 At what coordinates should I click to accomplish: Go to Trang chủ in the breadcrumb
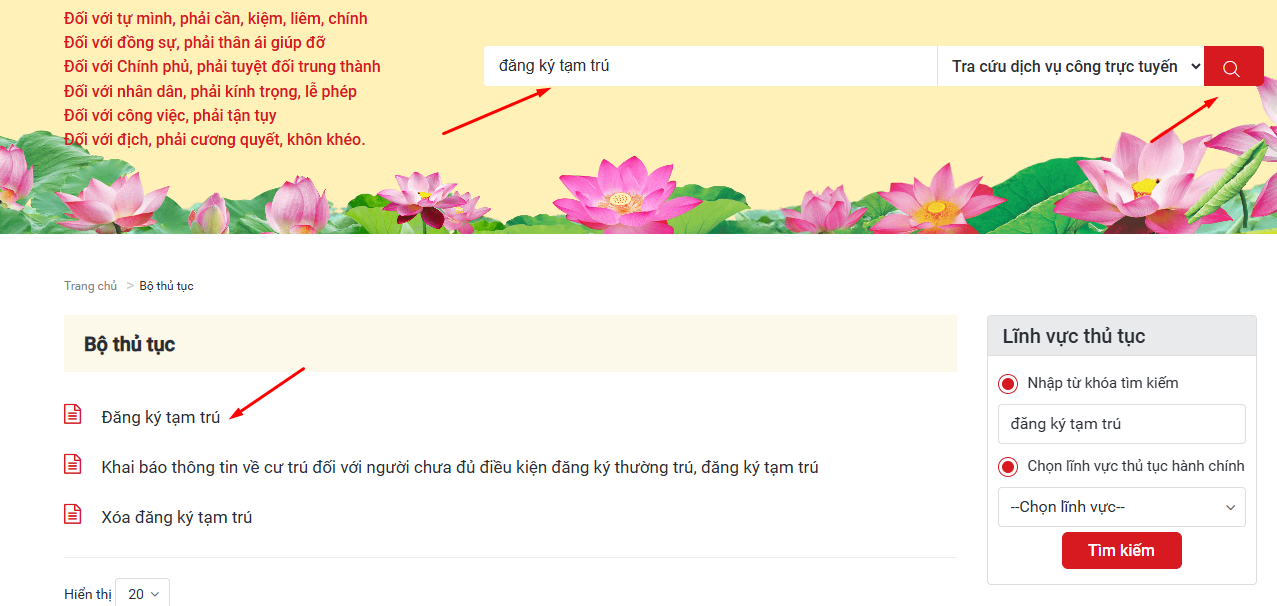click(x=91, y=286)
